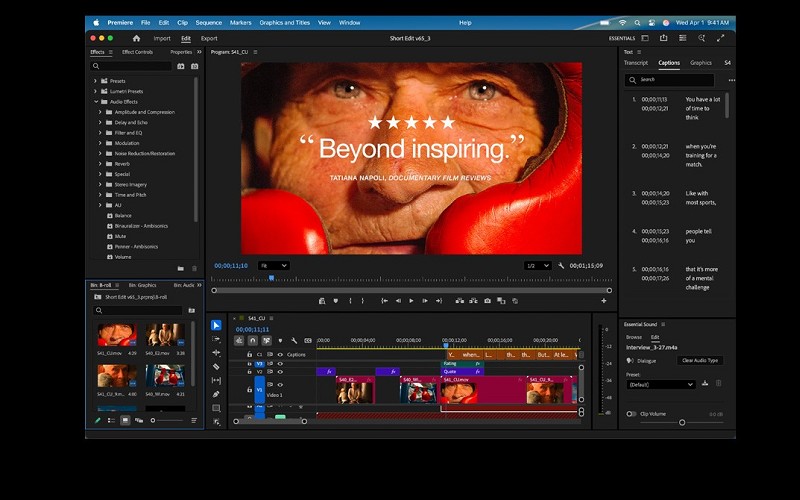The height and width of the screenshot is (500, 800).
Task: Click Import in header bar
Action: coord(162,38)
